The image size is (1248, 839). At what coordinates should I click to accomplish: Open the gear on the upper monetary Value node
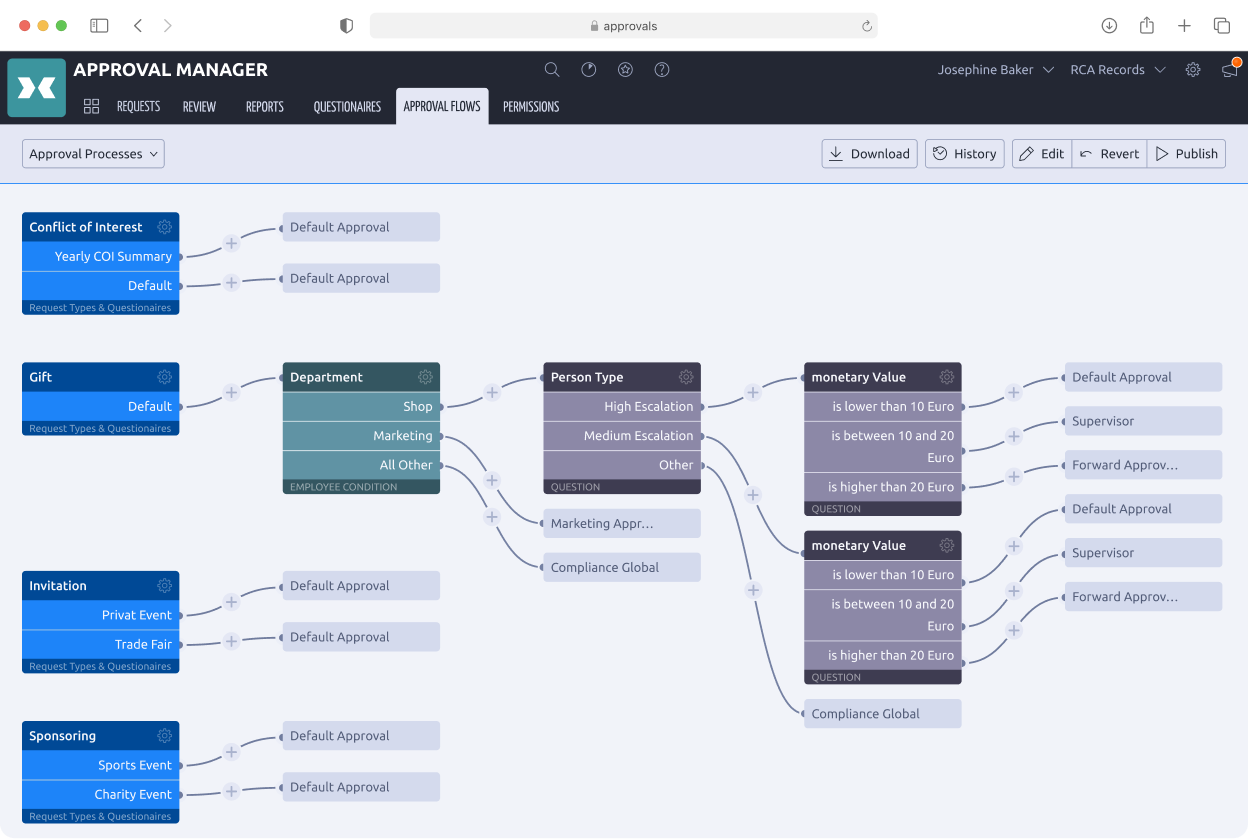(946, 377)
